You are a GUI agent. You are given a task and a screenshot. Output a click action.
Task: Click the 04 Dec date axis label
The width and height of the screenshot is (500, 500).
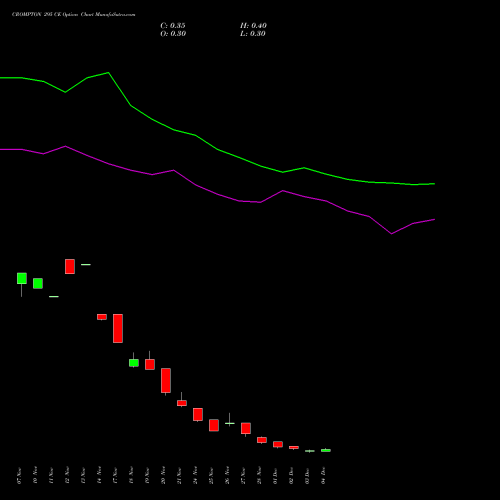coord(323,476)
